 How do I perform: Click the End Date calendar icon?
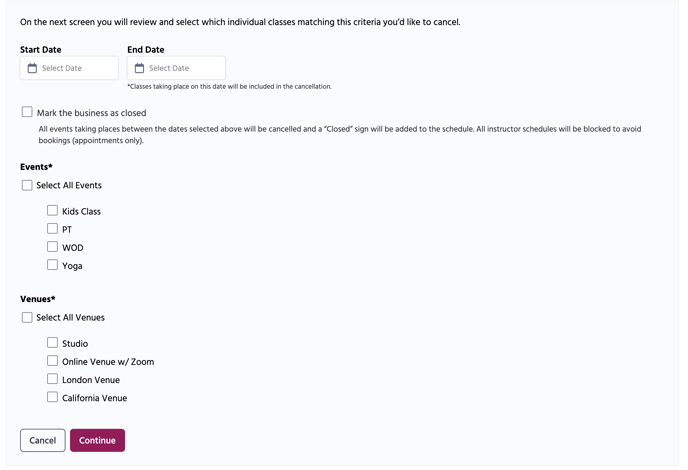click(139, 68)
